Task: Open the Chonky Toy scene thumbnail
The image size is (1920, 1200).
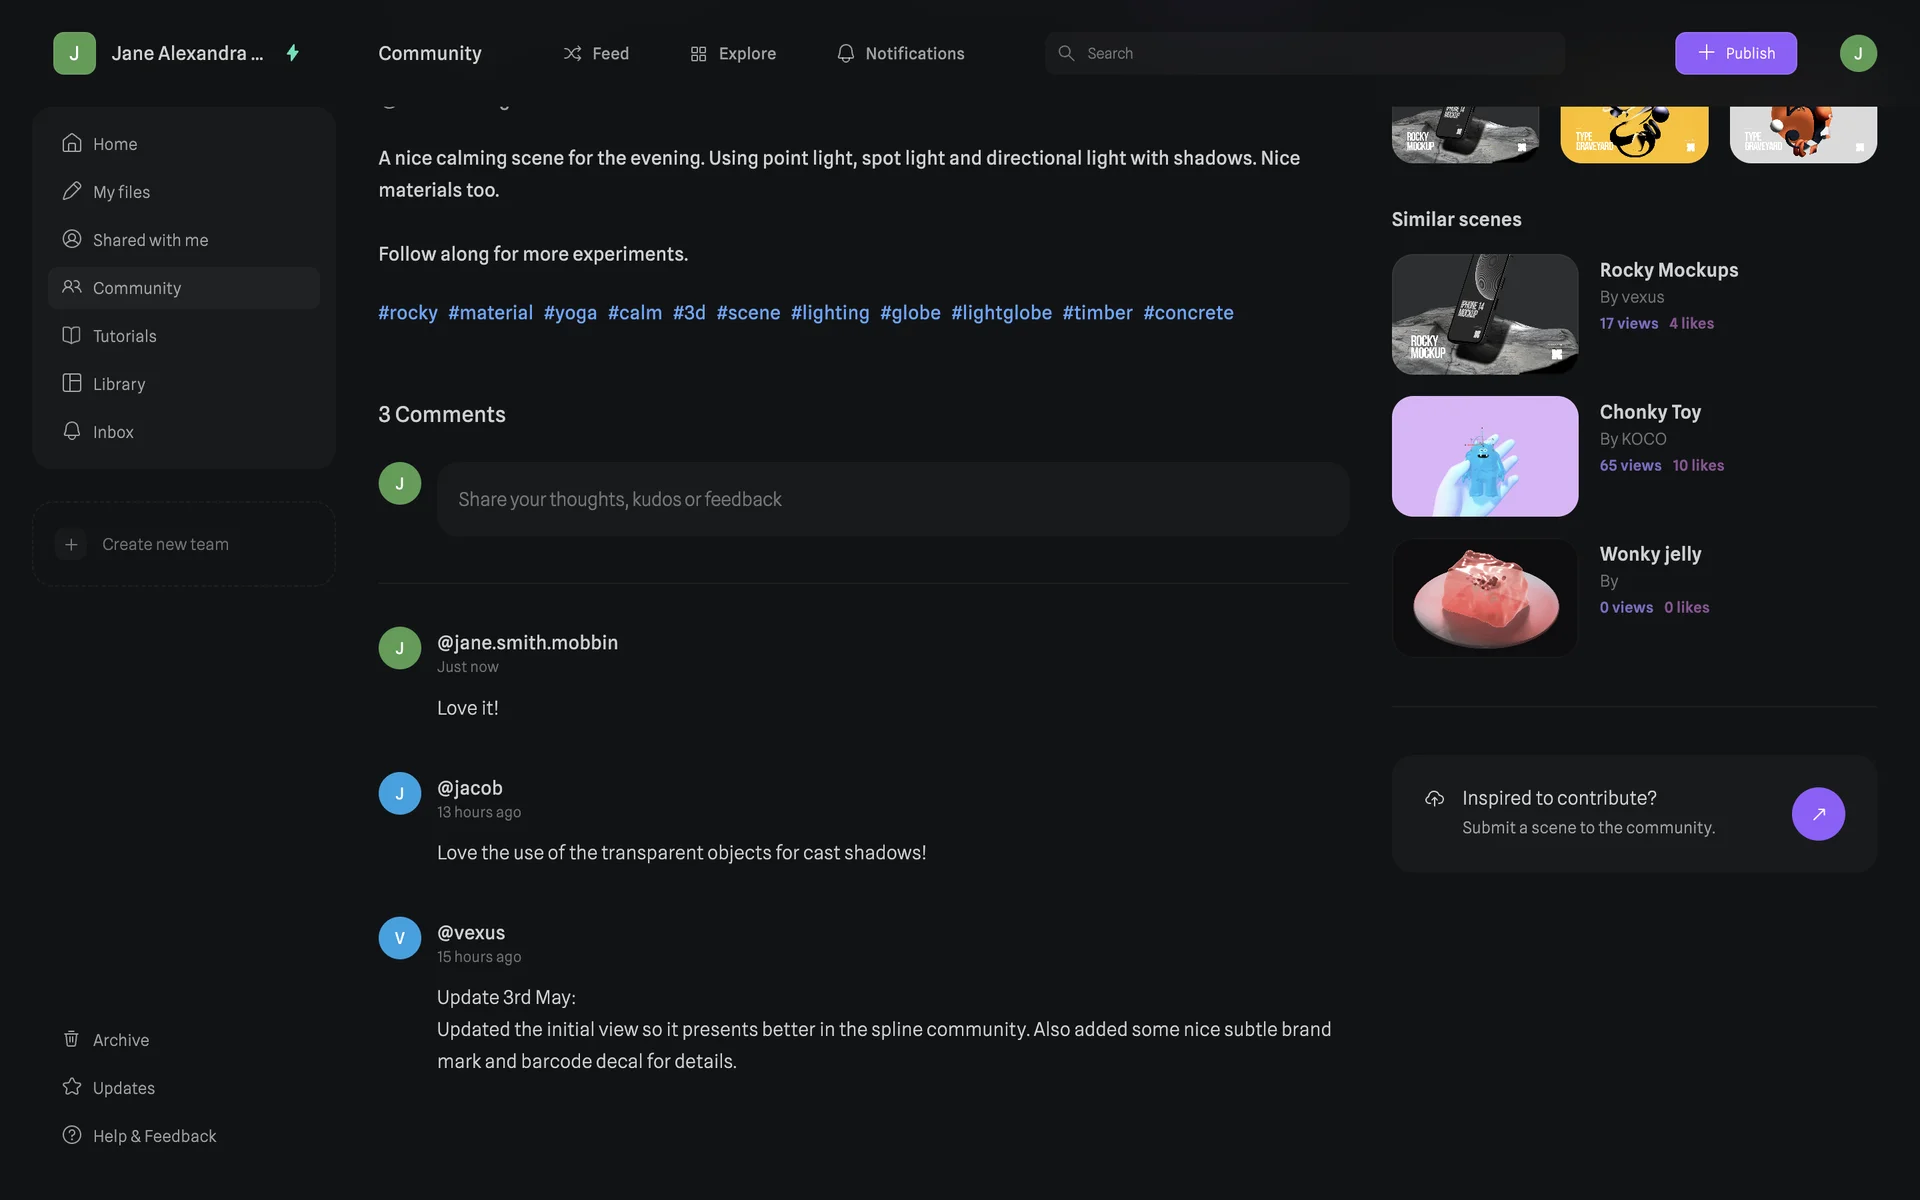Action: pyautogui.click(x=1484, y=456)
